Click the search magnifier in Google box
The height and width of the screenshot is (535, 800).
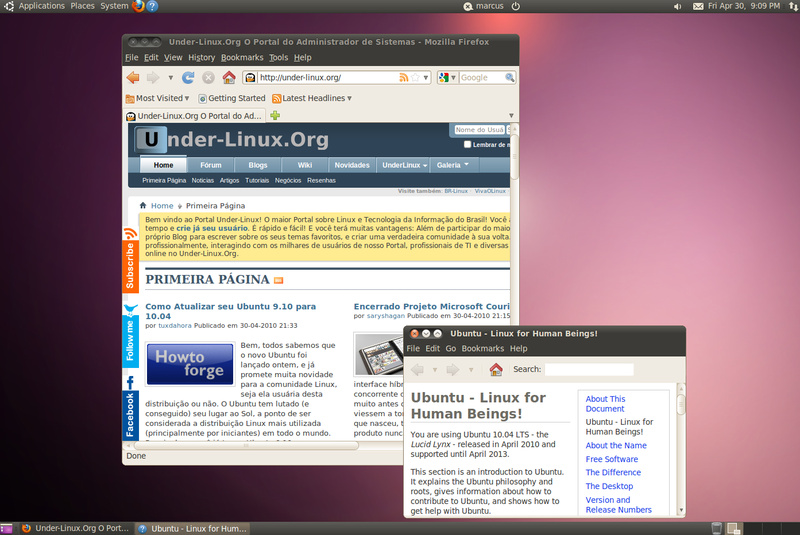point(509,78)
